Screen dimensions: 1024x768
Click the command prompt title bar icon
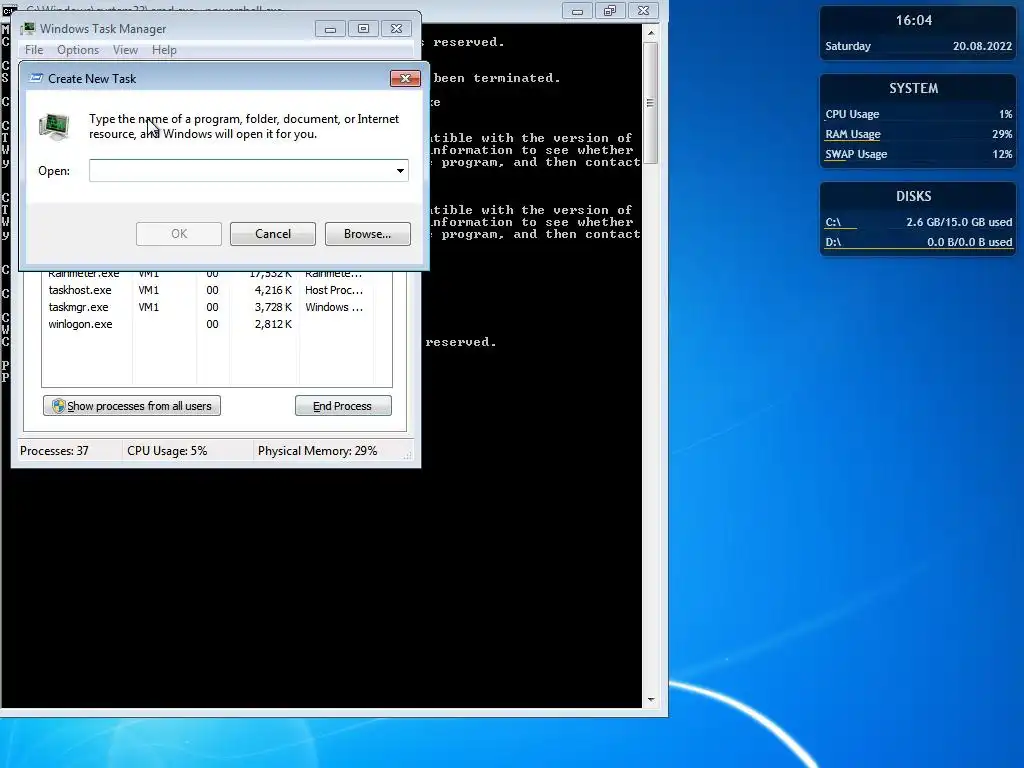(x=9, y=9)
